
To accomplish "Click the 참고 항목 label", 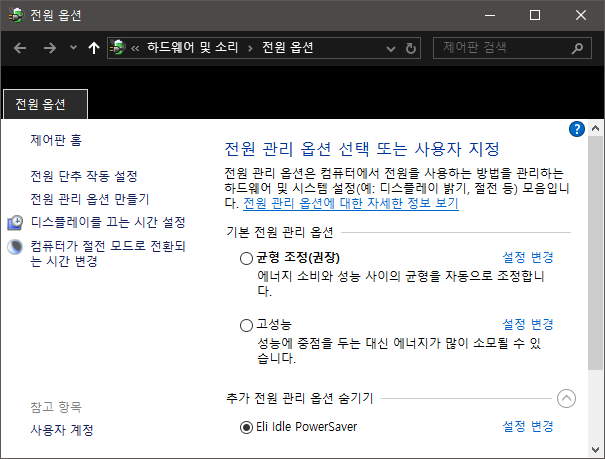I will pos(56,407).
